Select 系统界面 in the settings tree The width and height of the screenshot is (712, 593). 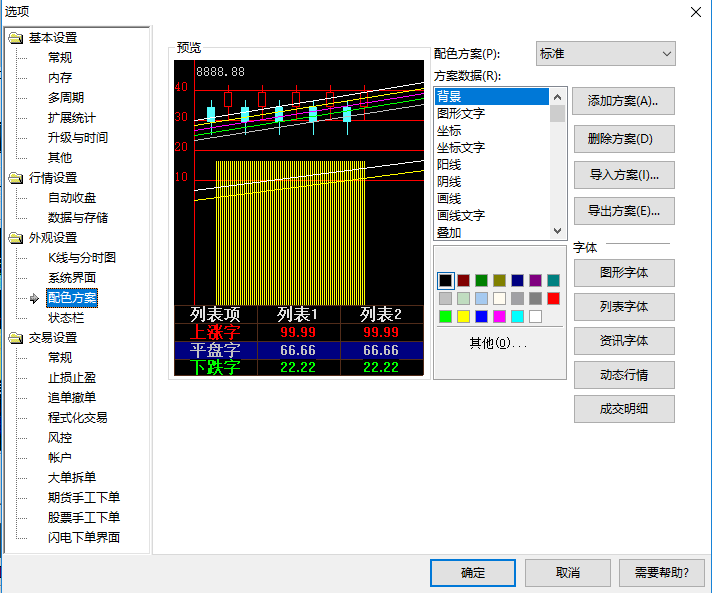point(72,277)
